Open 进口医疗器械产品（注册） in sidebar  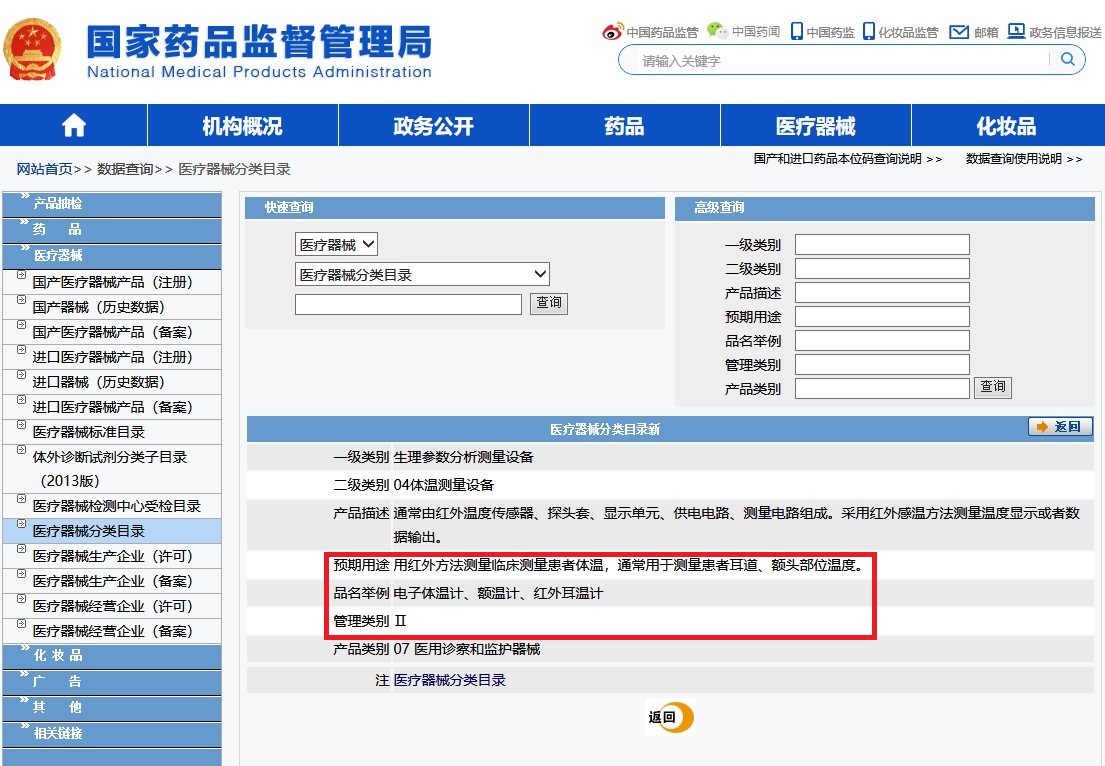coord(113,357)
